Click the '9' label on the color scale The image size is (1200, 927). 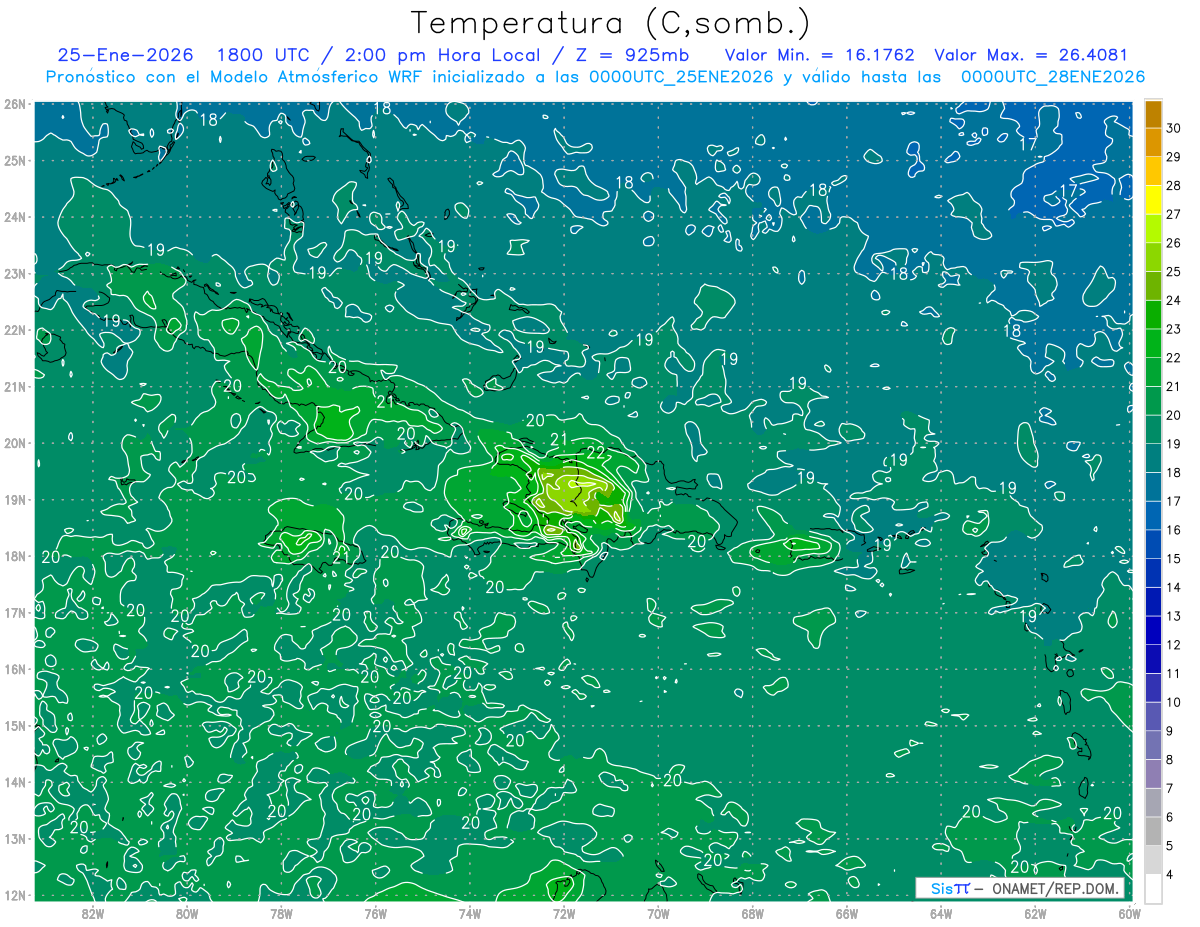1170,730
